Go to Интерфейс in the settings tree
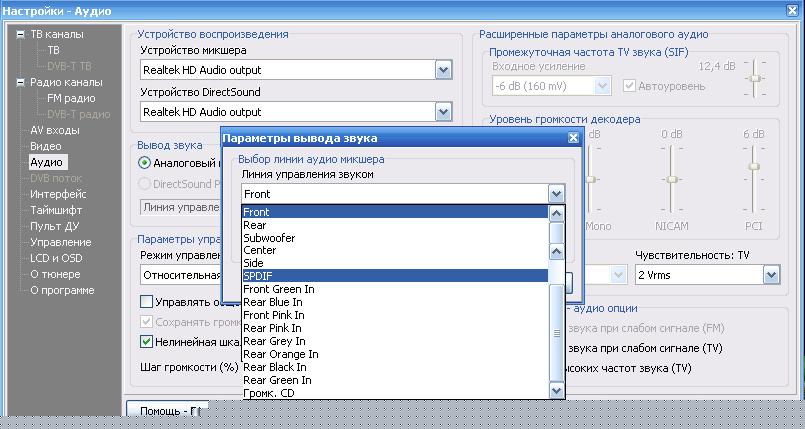The width and height of the screenshot is (805, 429). click(58, 194)
